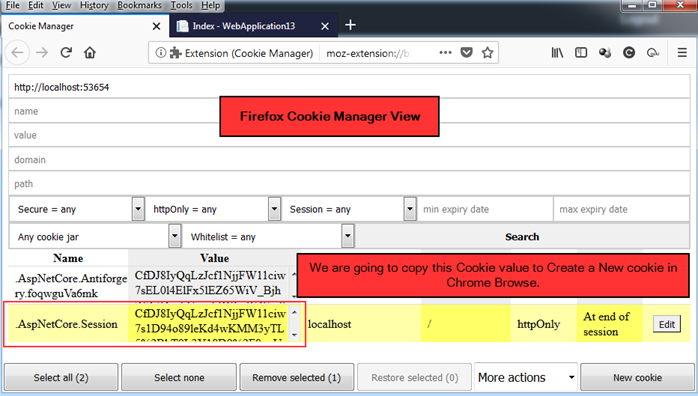
Task: Select the .AspNetCore.Session cookie name
Action: [x=67, y=324]
